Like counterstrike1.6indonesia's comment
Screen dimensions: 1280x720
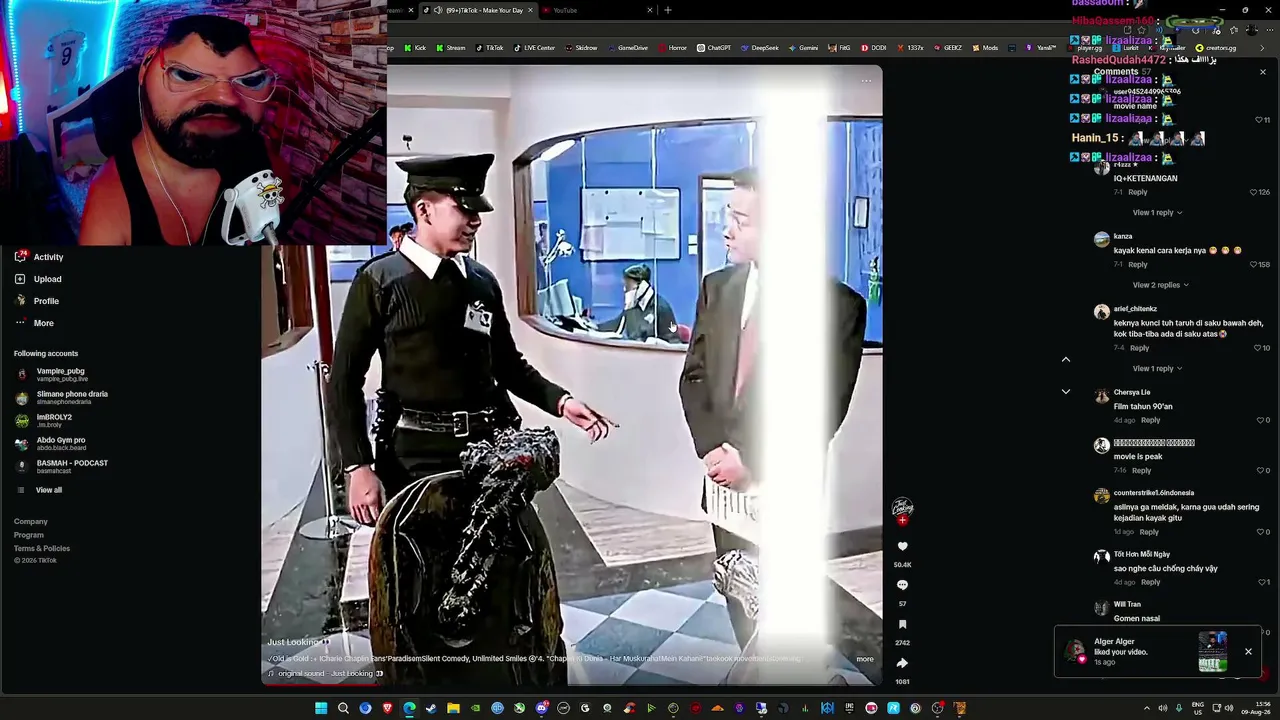pyautogui.click(x=1261, y=532)
